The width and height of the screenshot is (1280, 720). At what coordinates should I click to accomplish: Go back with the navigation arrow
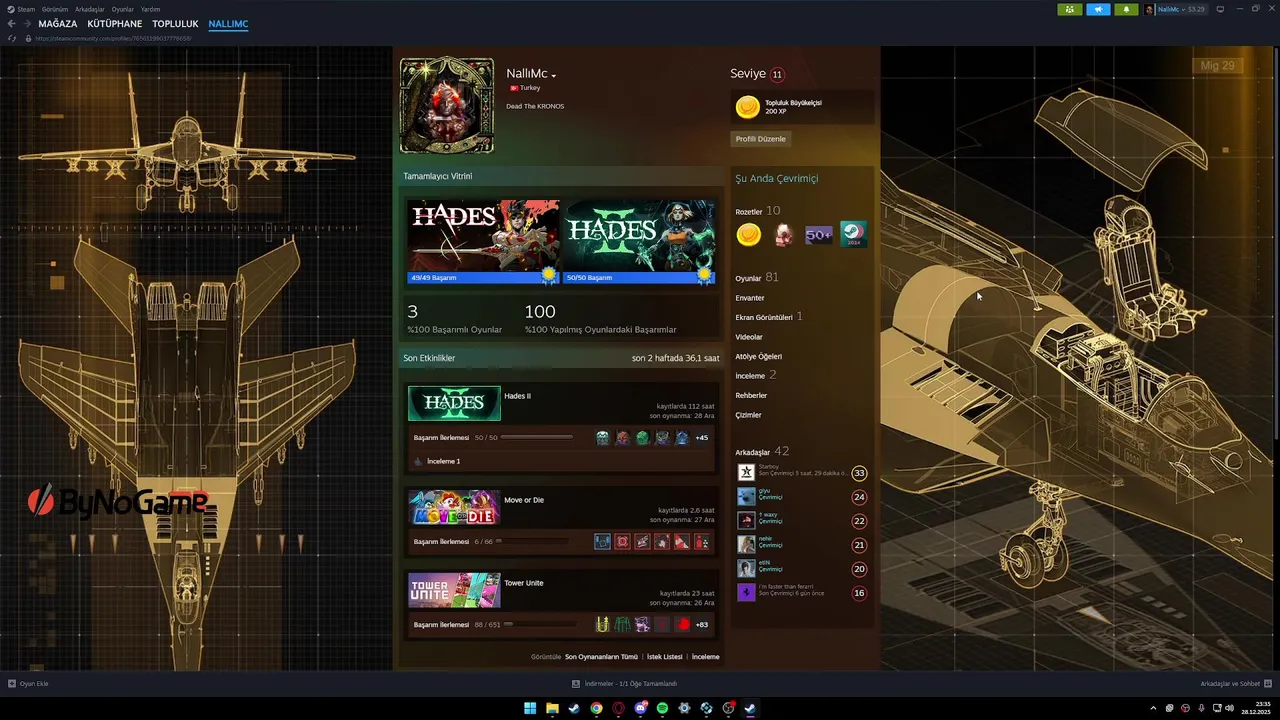12,24
